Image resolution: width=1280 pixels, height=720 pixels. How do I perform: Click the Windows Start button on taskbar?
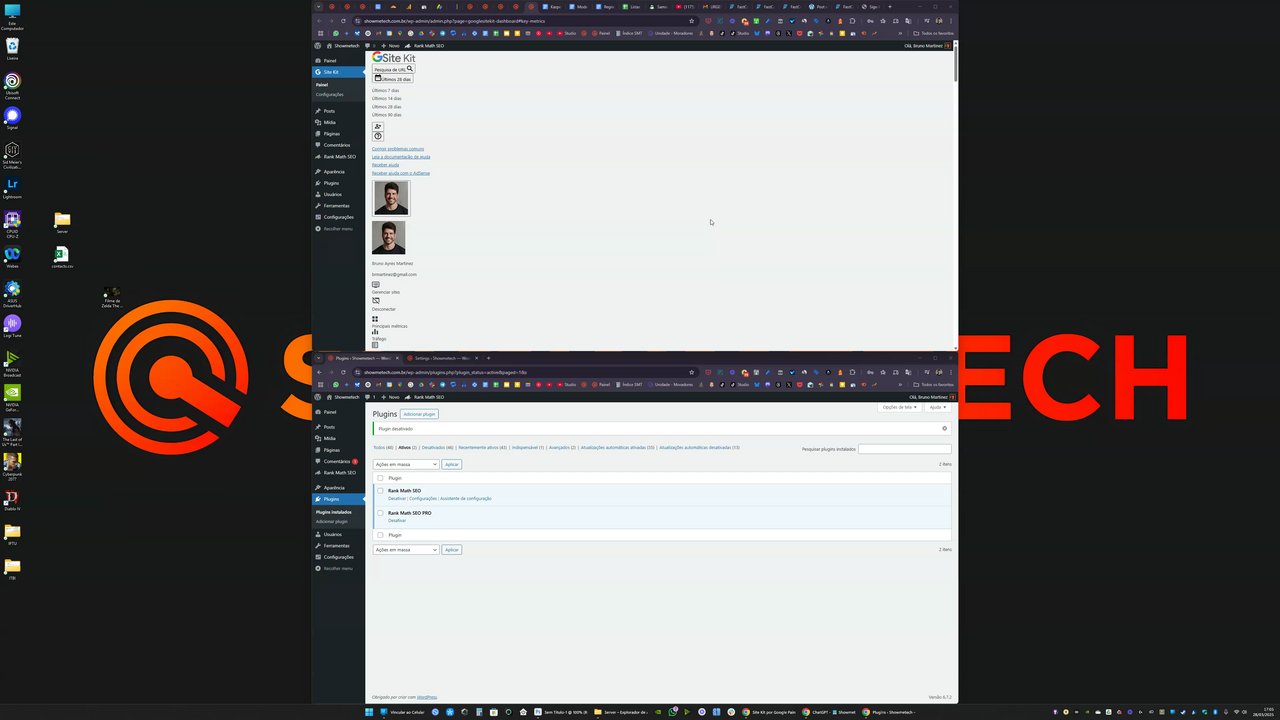pos(368,712)
